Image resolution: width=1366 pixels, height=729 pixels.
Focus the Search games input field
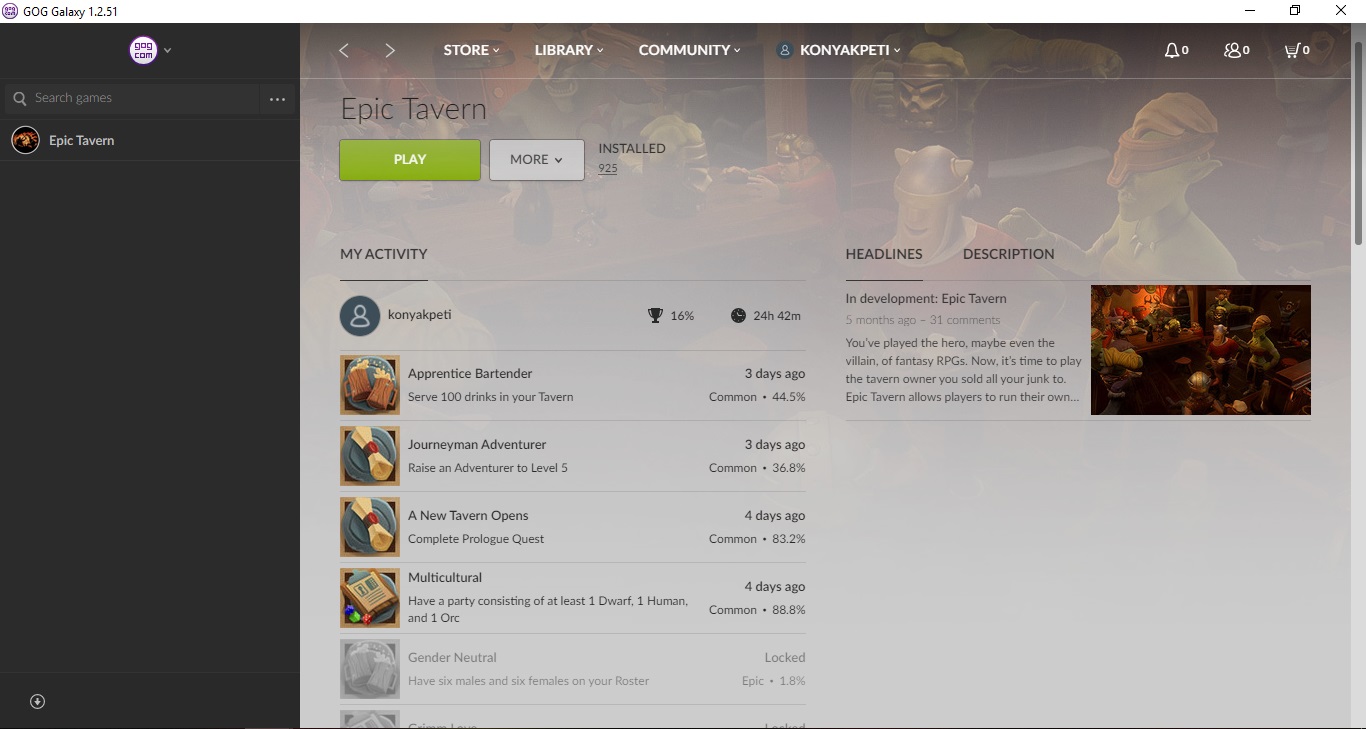pyautogui.click(x=140, y=98)
